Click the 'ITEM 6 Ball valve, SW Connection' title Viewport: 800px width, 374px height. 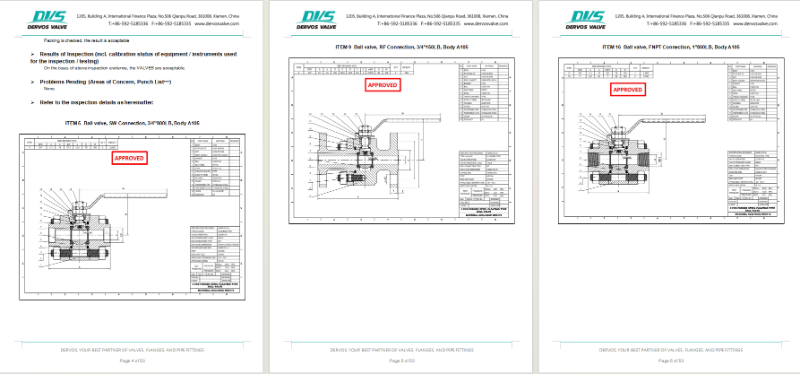132,123
